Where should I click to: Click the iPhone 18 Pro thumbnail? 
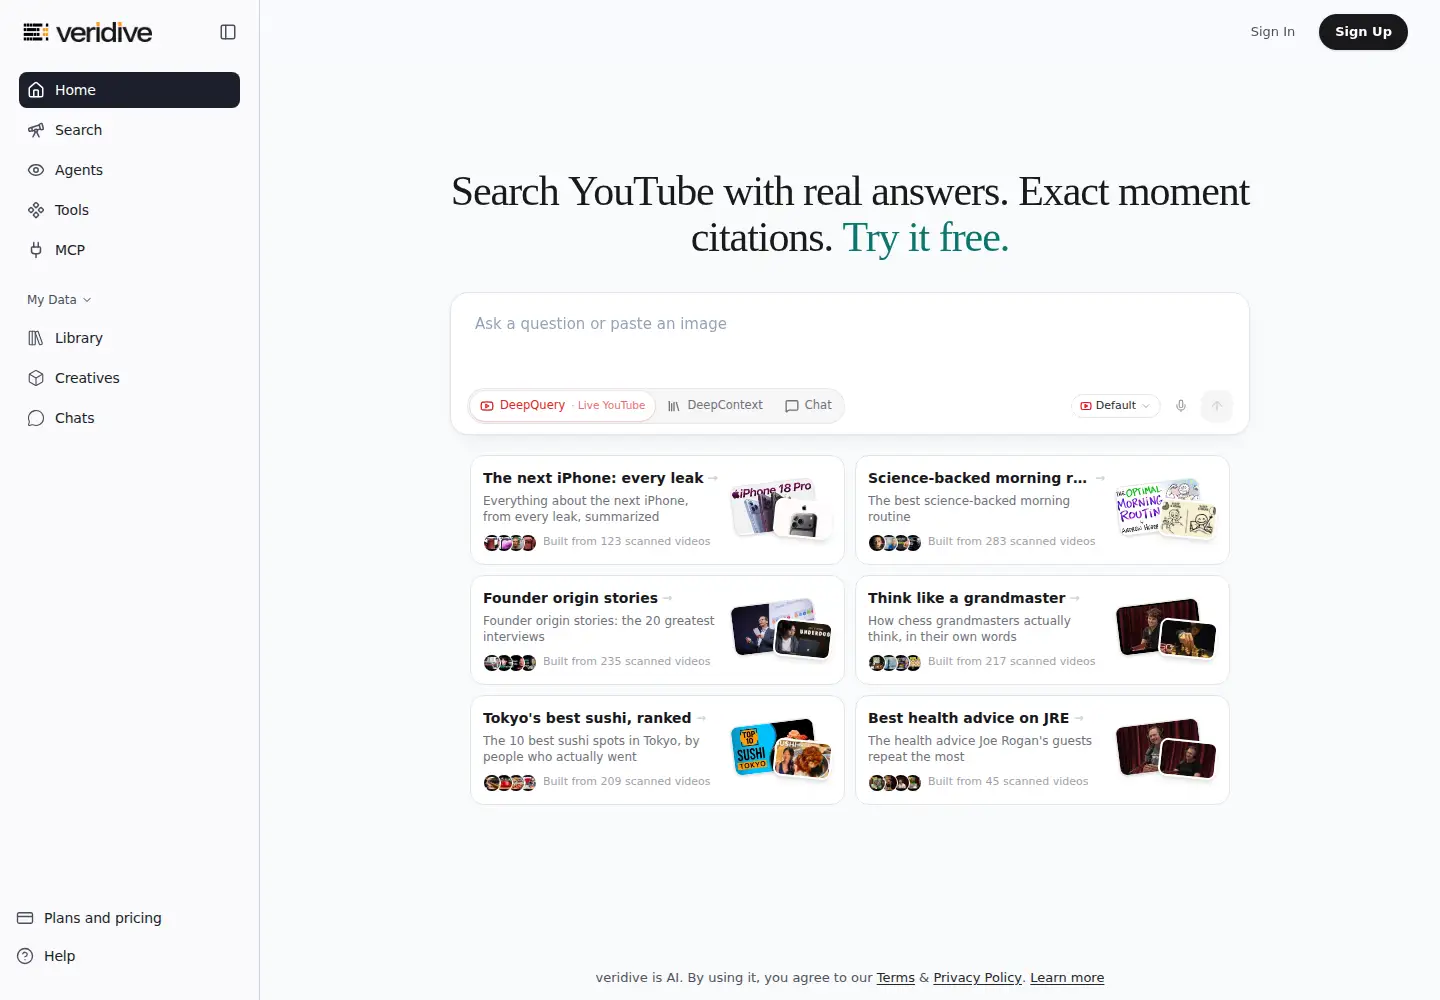tap(781, 510)
